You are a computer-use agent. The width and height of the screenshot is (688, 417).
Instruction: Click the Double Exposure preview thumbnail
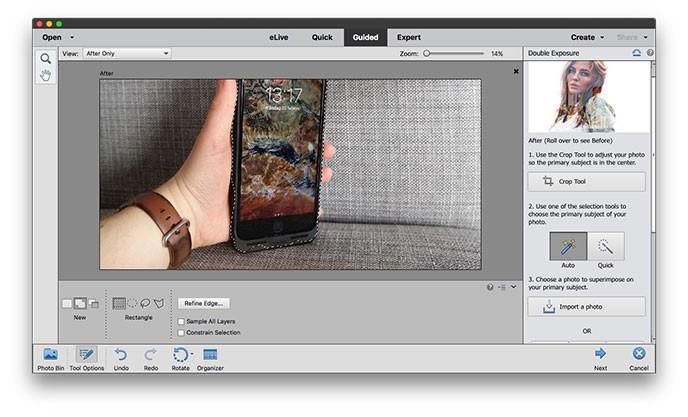(588, 97)
